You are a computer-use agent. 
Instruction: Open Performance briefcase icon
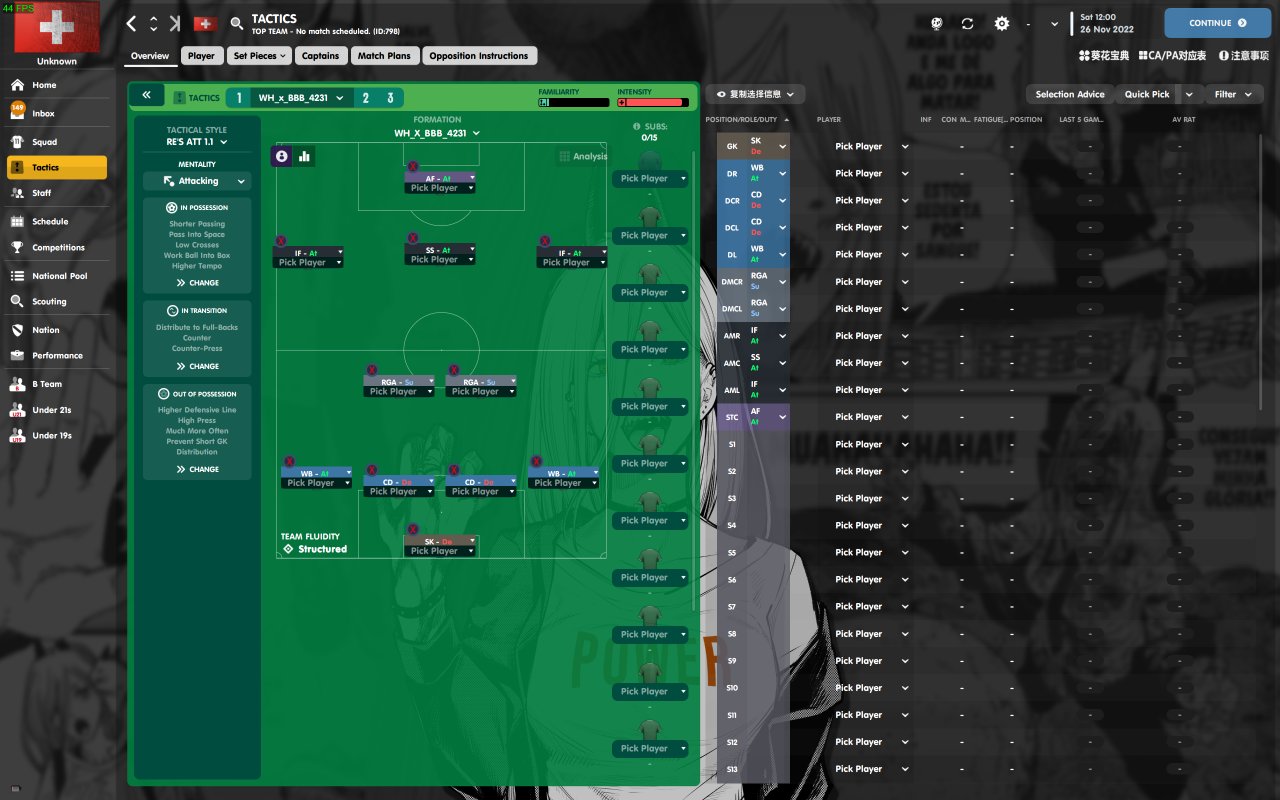tap(17, 355)
